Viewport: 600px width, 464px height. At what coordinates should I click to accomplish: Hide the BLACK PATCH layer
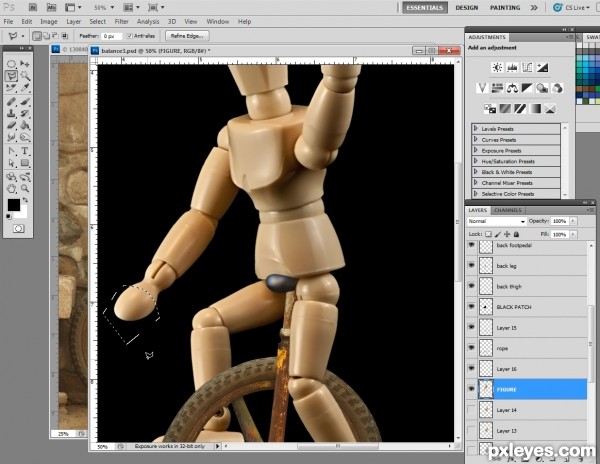pyautogui.click(x=471, y=307)
